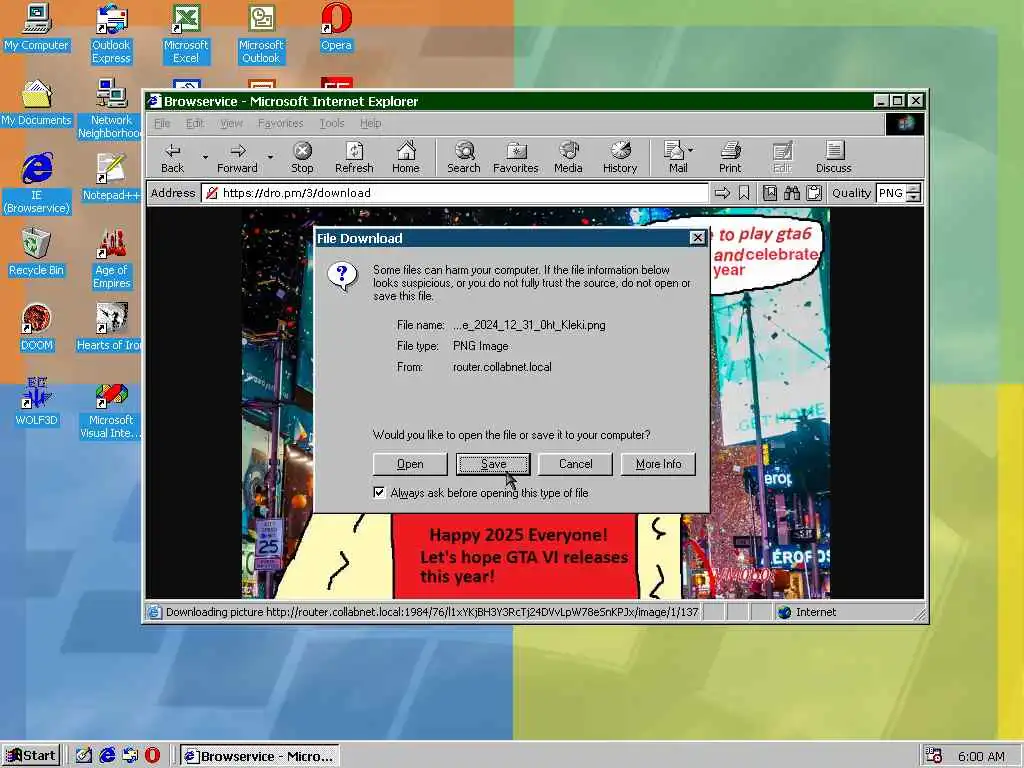Click the bookmarks book icon in the address toolbar
This screenshot has height=768, width=1024.
tap(770, 193)
